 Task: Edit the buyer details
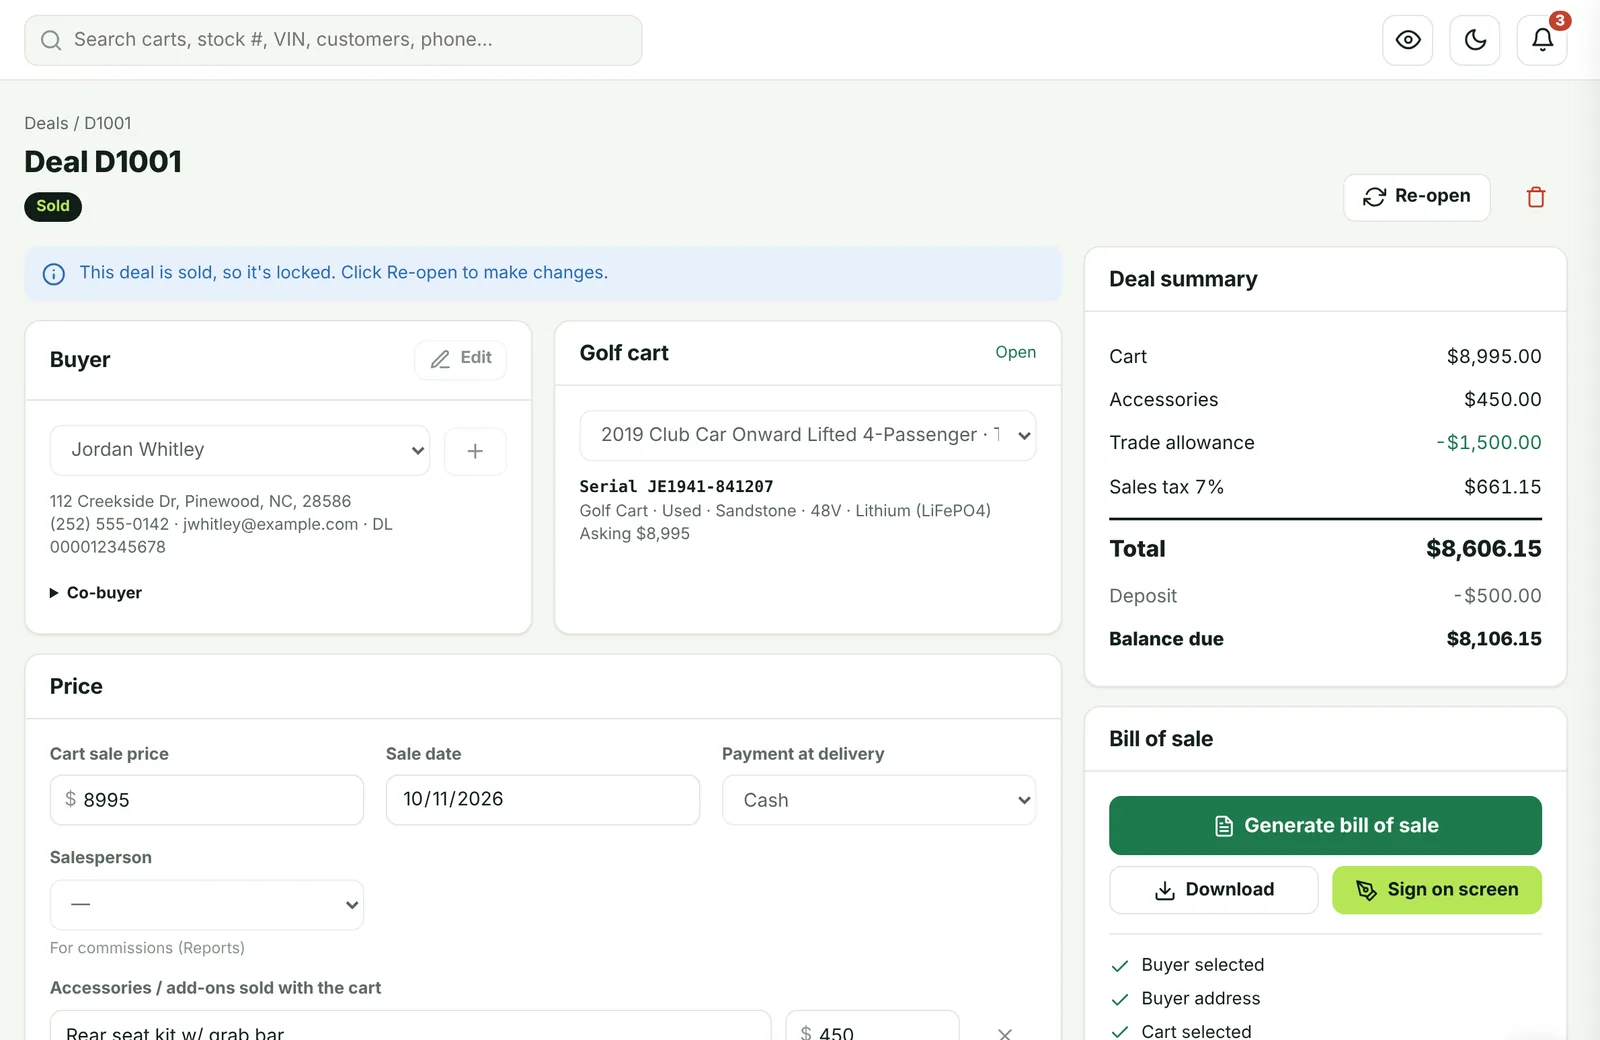point(460,359)
